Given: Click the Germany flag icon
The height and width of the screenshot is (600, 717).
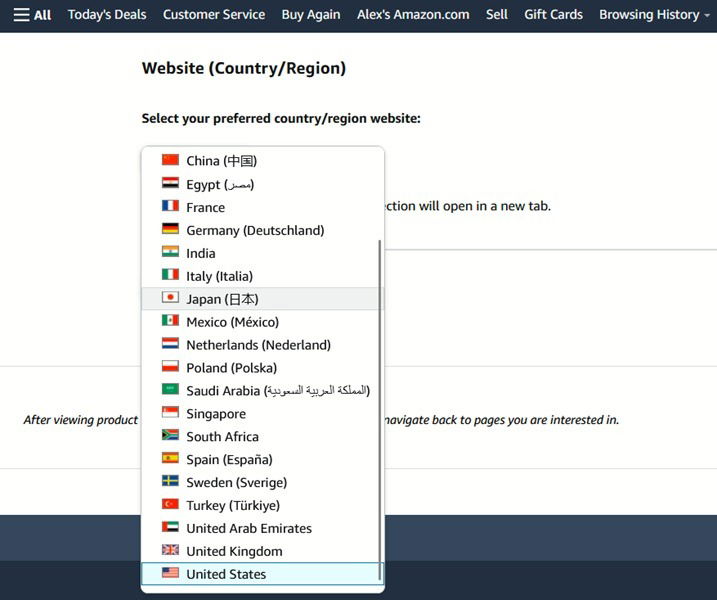Looking at the screenshot, I should pyautogui.click(x=170, y=230).
